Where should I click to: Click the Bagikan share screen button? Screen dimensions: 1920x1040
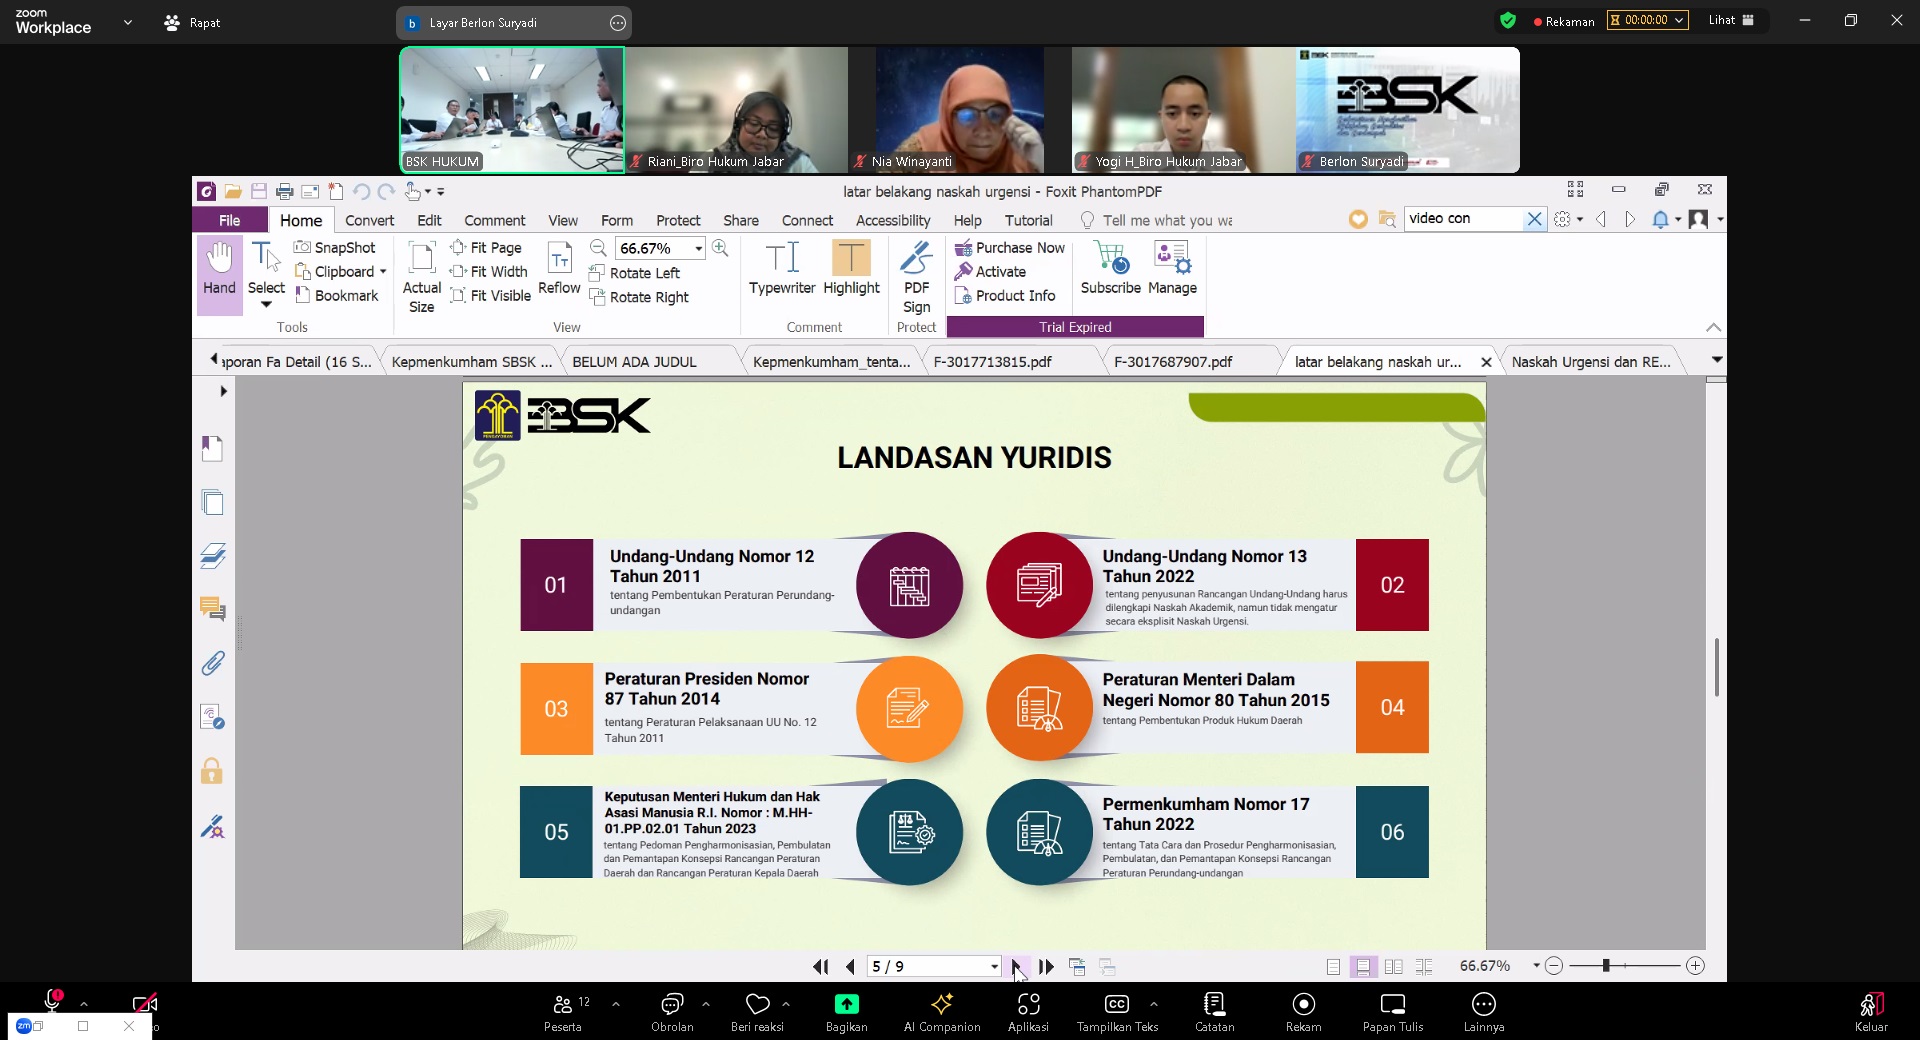click(846, 1011)
